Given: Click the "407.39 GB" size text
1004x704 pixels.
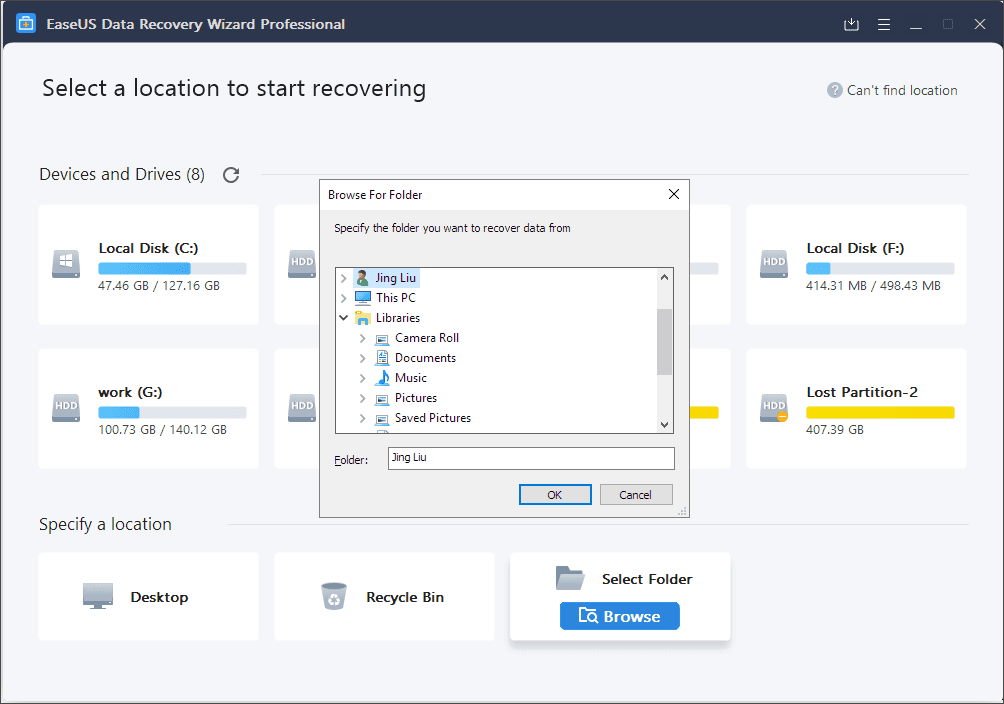Looking at the screenshot, I should [x=835, y=430].
